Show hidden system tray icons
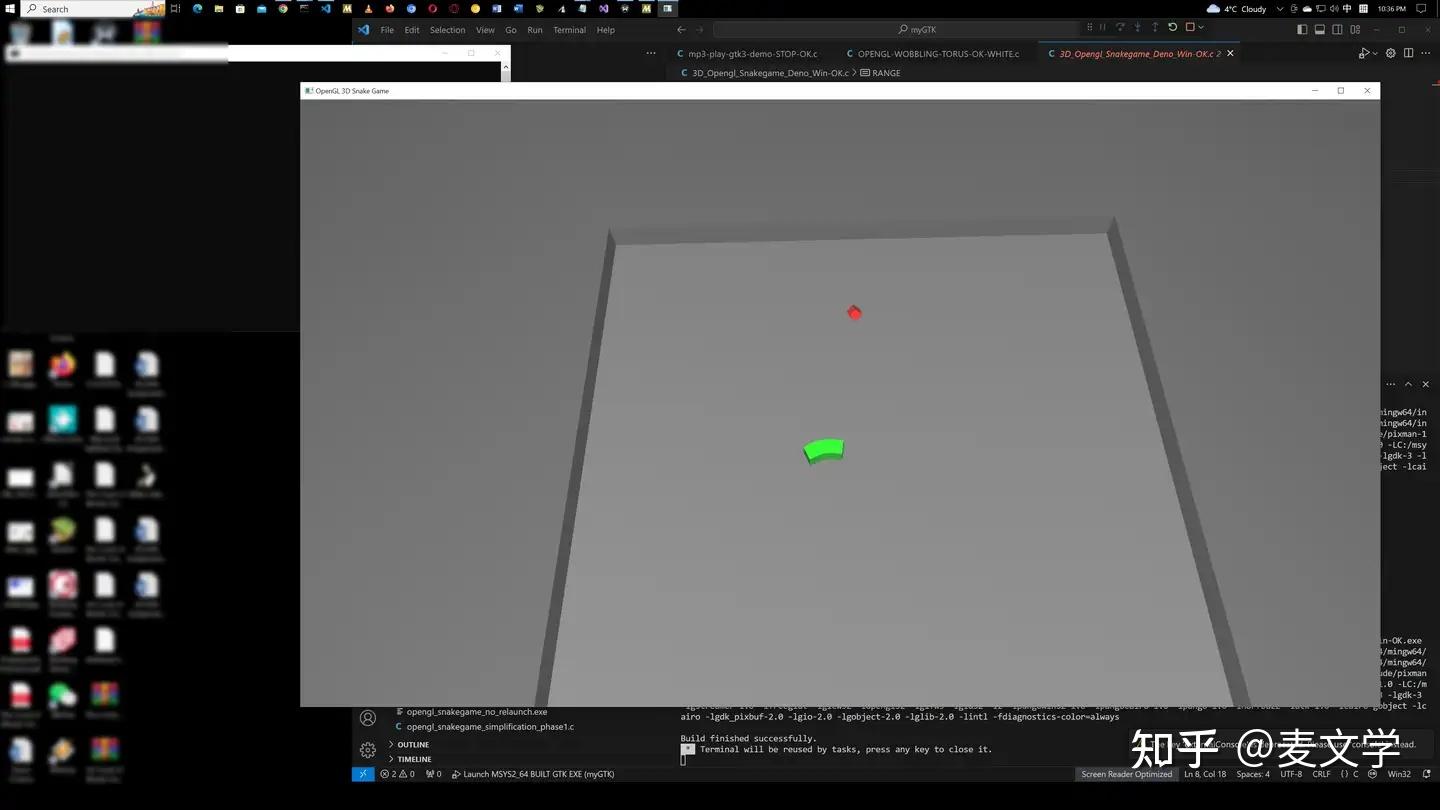The image size is (1440, 810). tap(1280, 9)
